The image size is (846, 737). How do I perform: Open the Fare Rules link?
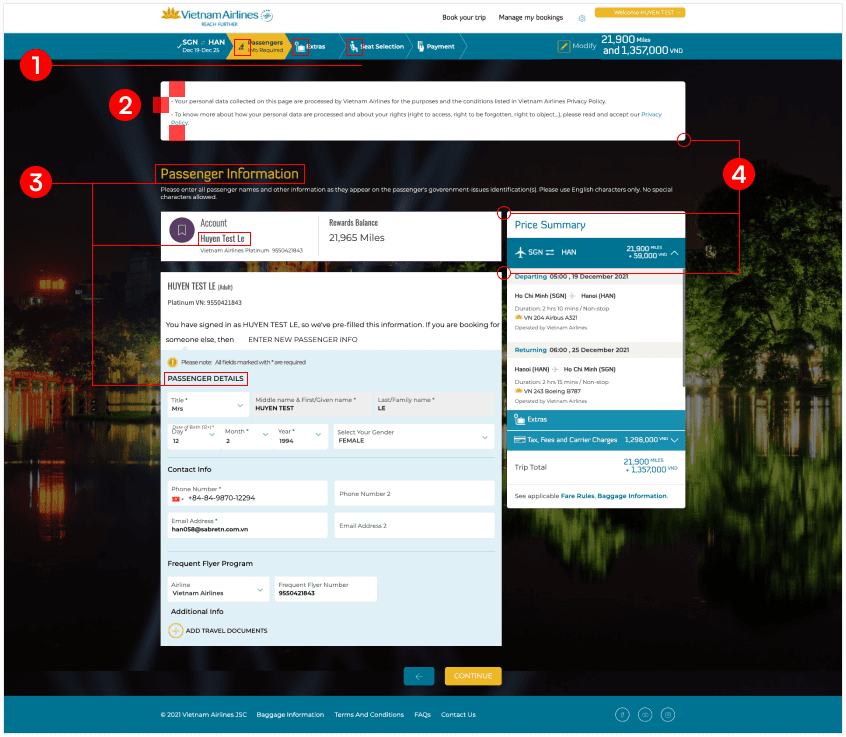coord(577,496)
